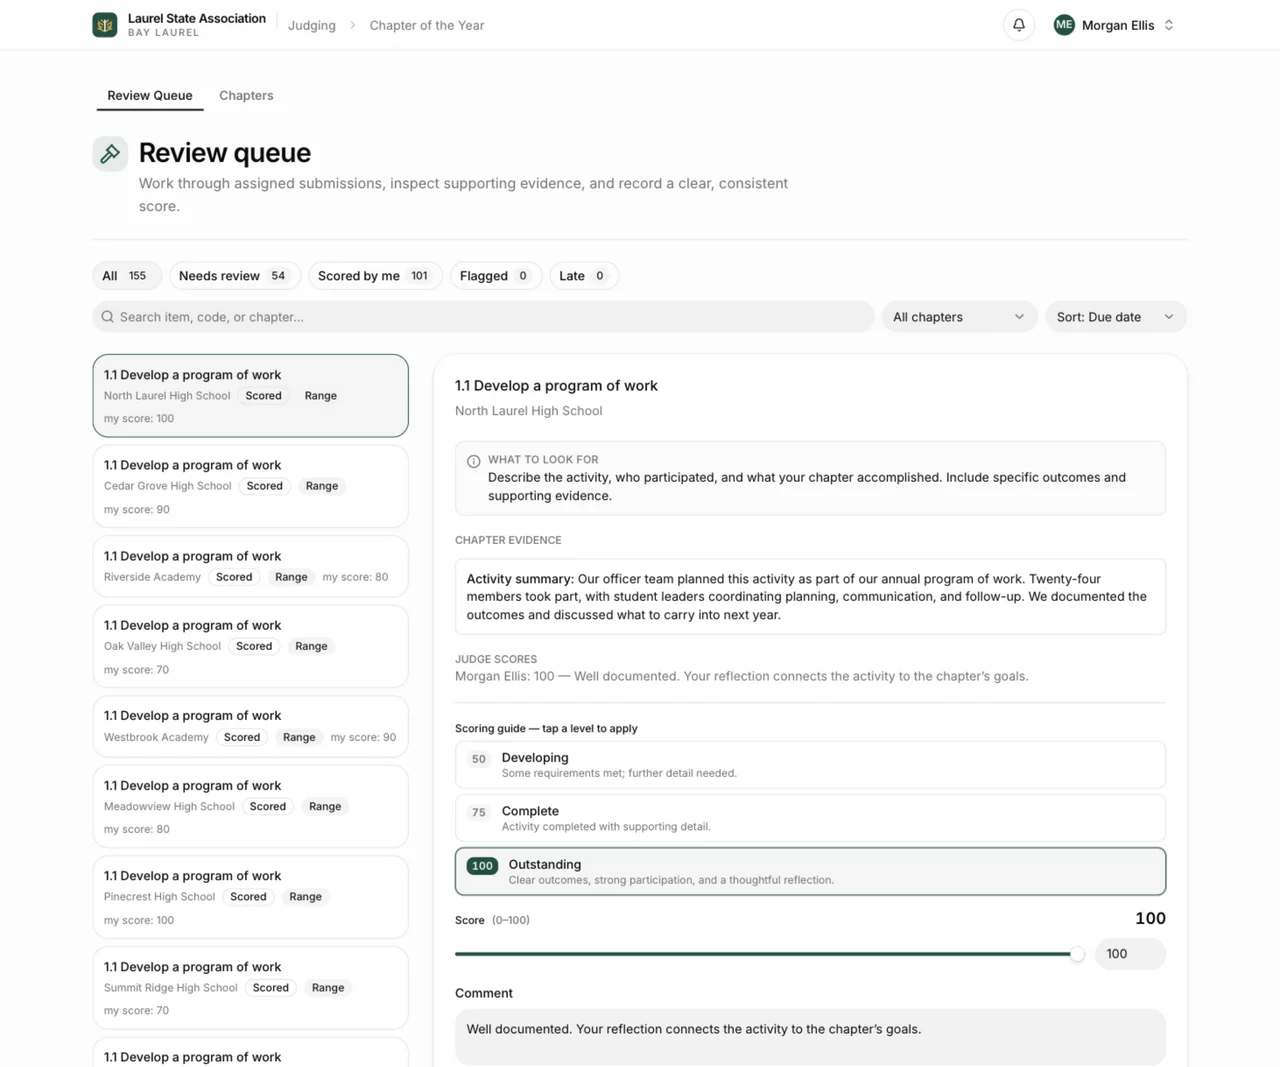The width and height of the screenshot is (1280, 1067).
Task: Open the Pinecrest High School submission
Action: pos(251,897)
